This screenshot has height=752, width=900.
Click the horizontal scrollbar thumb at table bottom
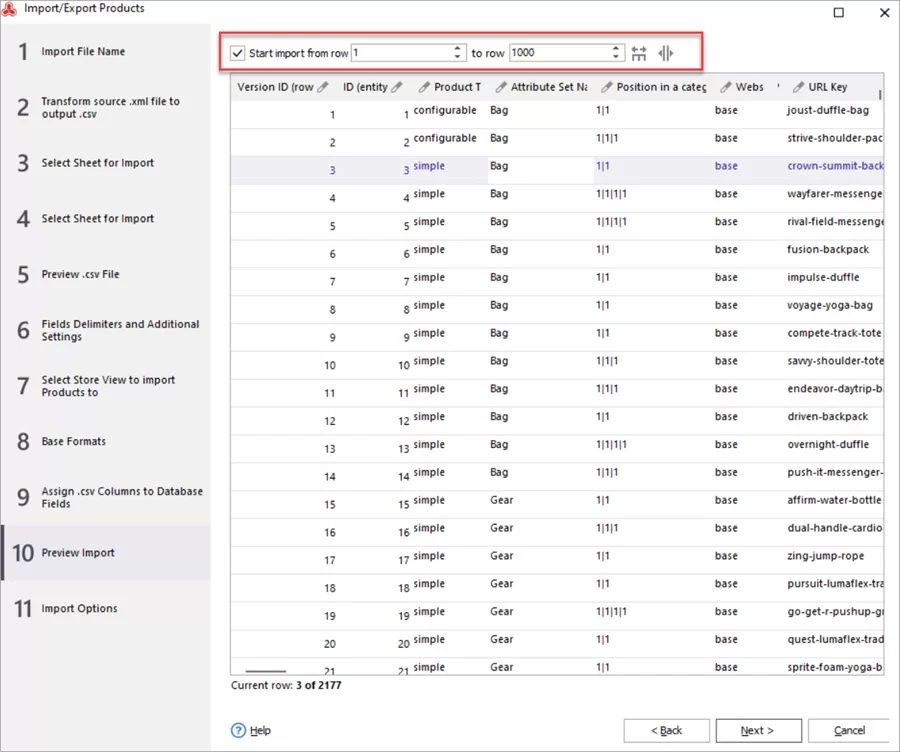(265, 671)
